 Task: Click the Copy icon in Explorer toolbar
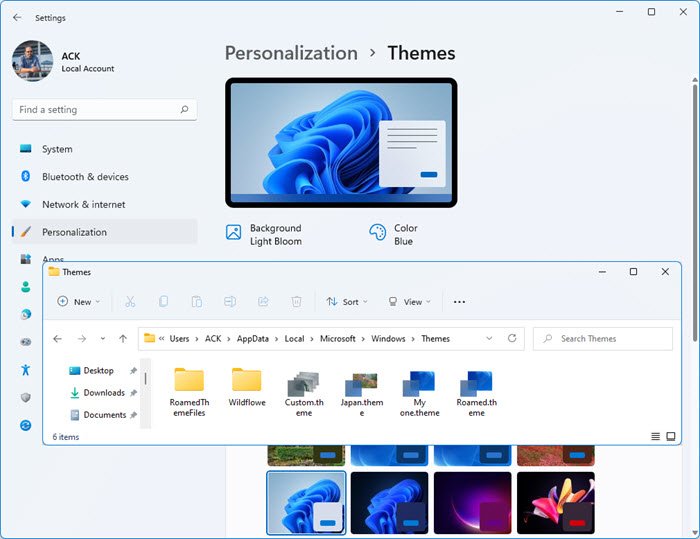[x=163, y=301]
